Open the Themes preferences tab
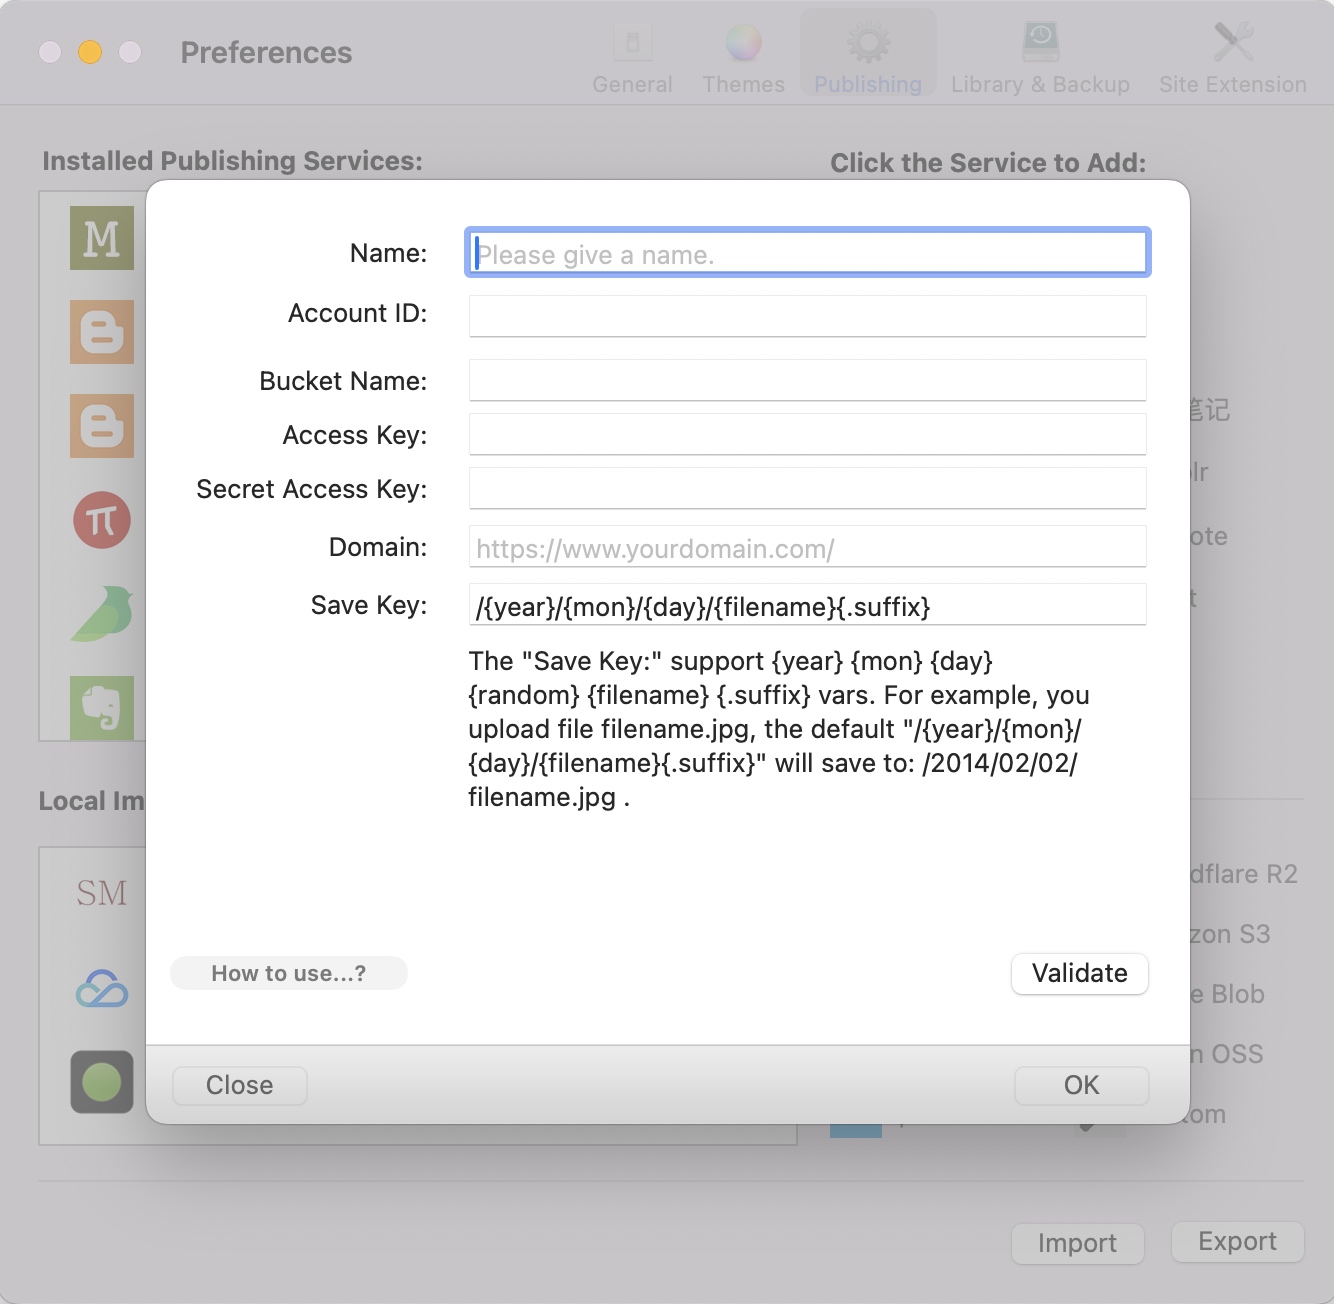The width and height of the screenshot is (1334, 1304). point(743,58)
